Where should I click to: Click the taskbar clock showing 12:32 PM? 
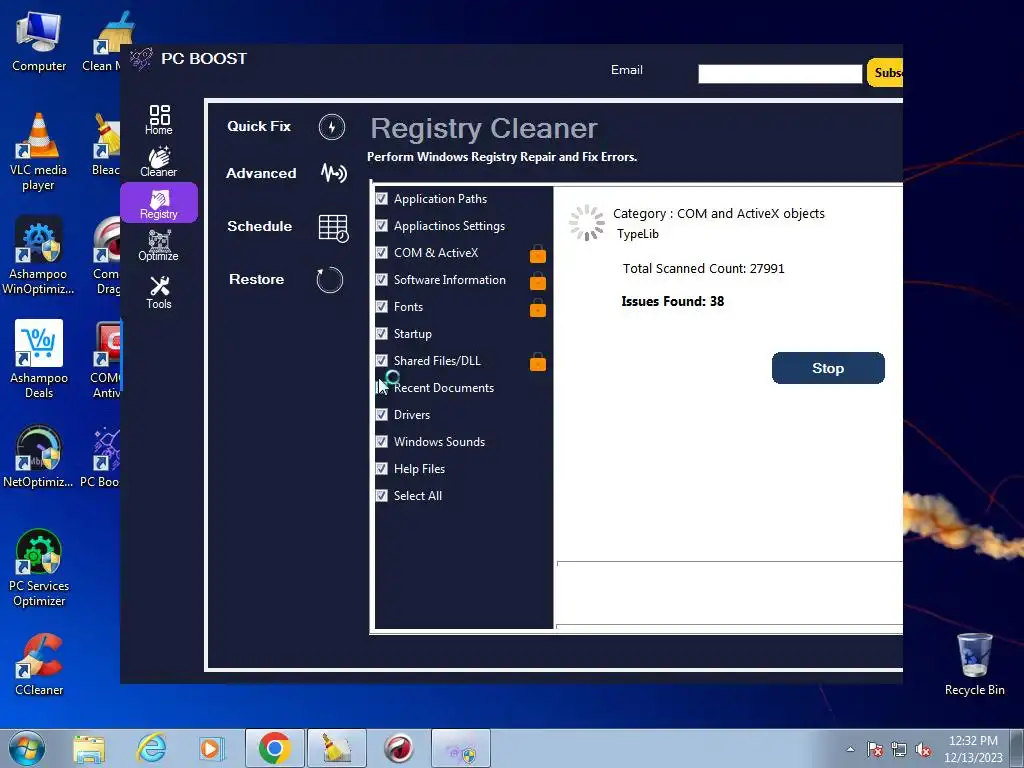point(972,749)
